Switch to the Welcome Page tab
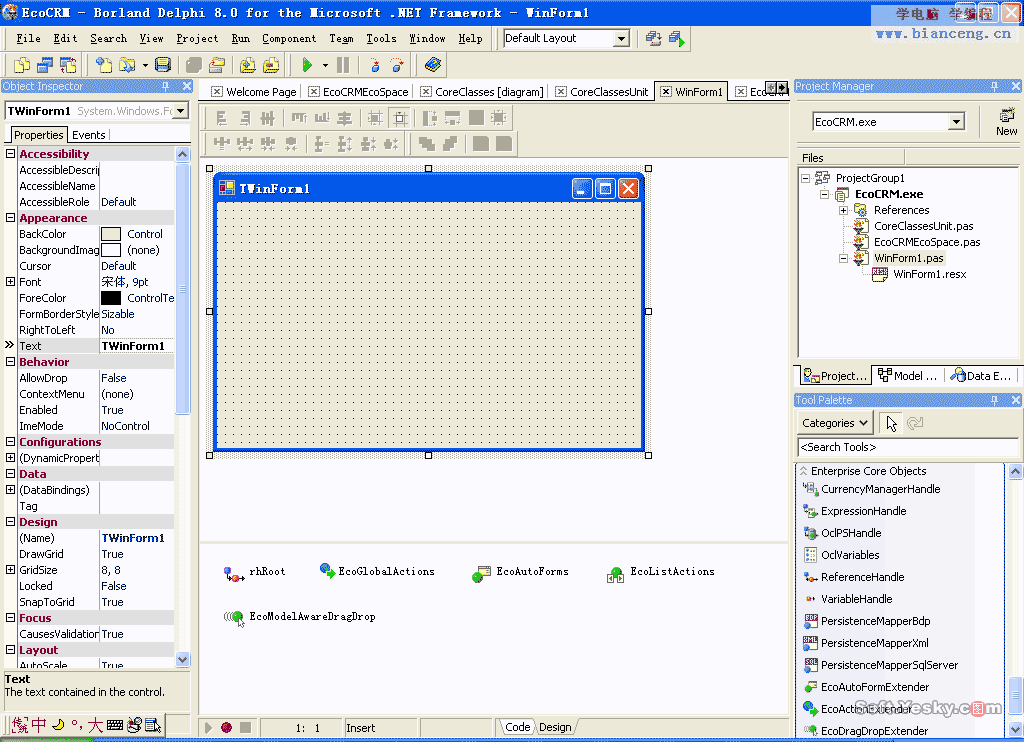Image resolution: width=1024 pixels, height=742 pixels. tap(254, 92)
